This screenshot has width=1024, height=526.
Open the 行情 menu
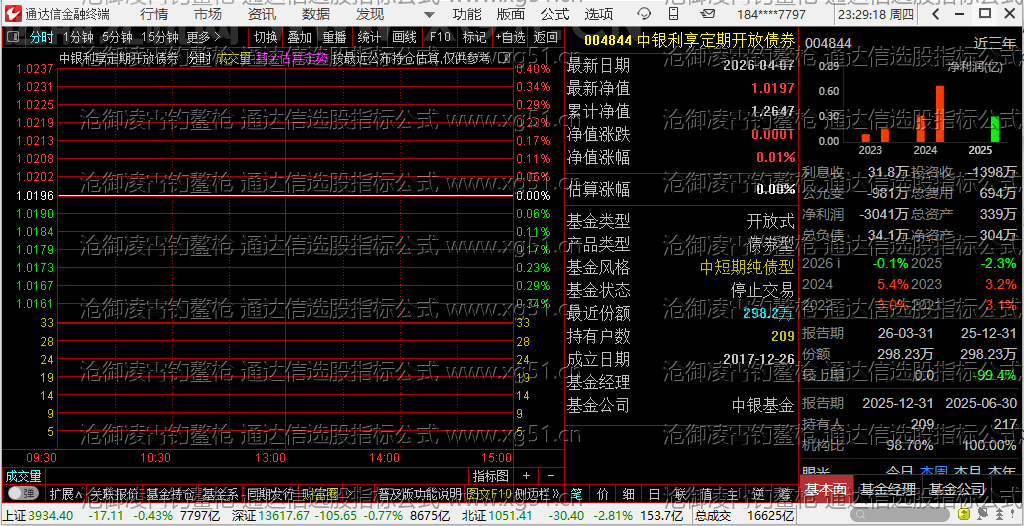[x=153, y=14]
